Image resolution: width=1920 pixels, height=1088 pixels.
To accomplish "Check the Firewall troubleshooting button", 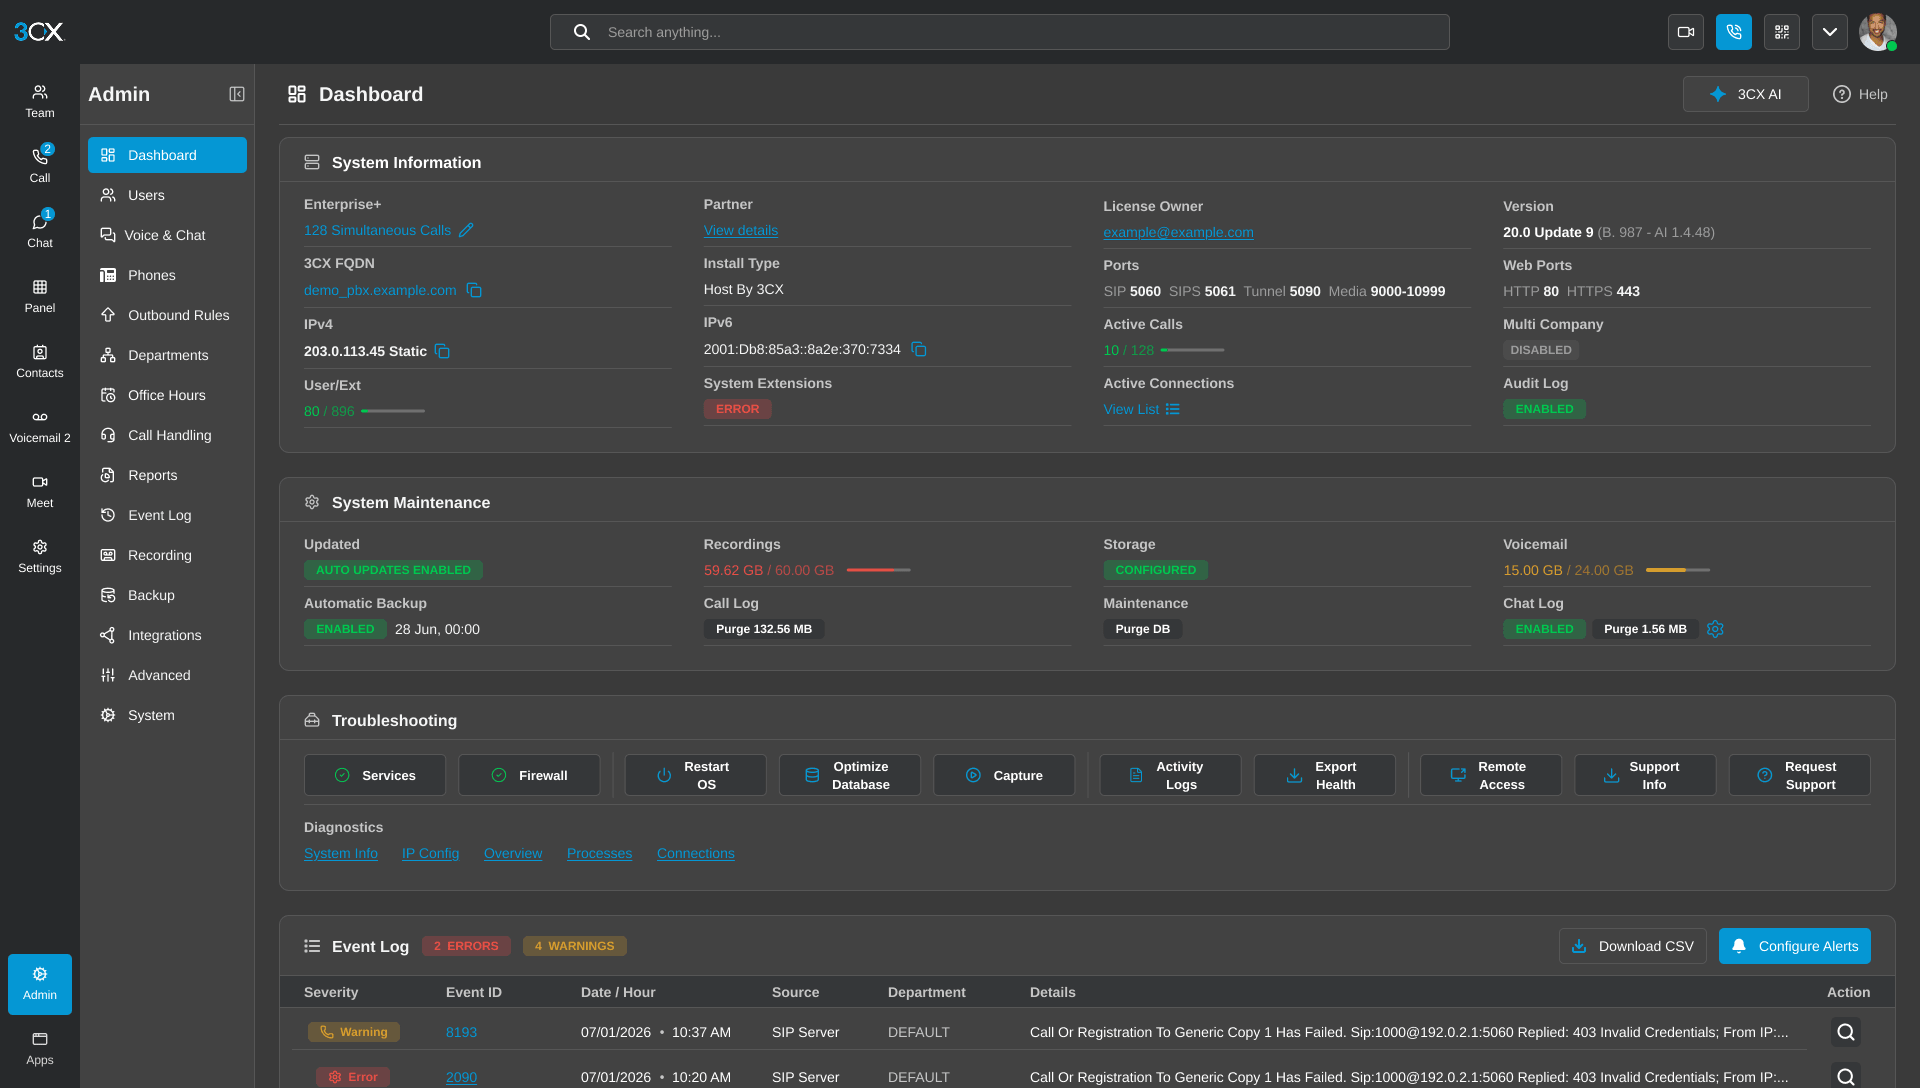I will pyautogui.click(x=529, y=775).
